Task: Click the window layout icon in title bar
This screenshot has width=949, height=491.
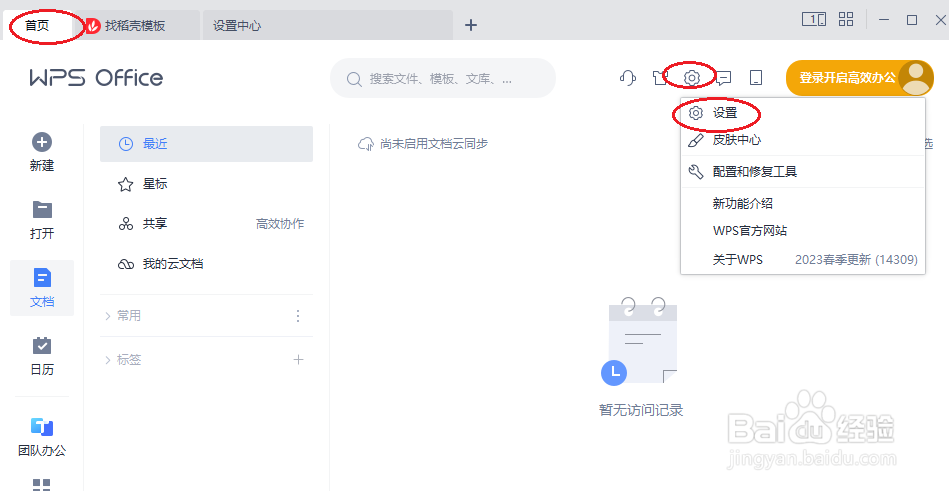Action: coord(814,20)
